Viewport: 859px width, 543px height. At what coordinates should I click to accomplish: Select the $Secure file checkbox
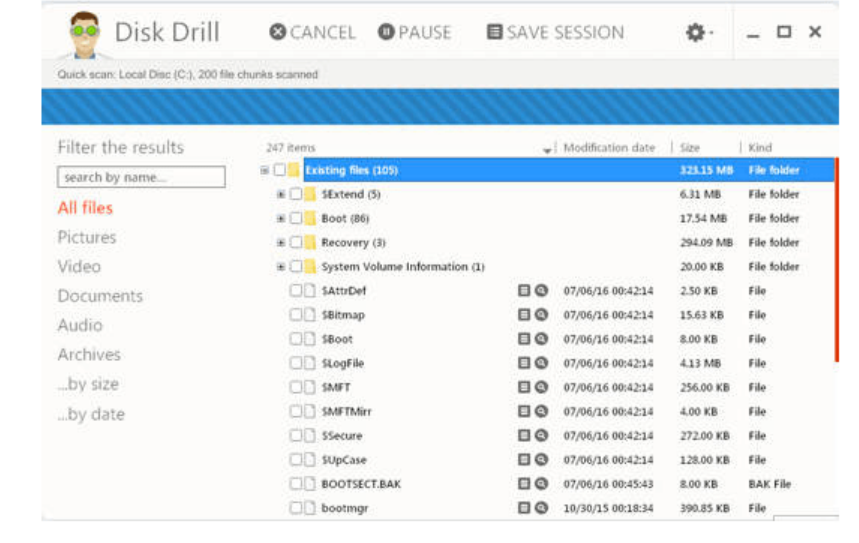pyautogui.click(x=296, y=436)
